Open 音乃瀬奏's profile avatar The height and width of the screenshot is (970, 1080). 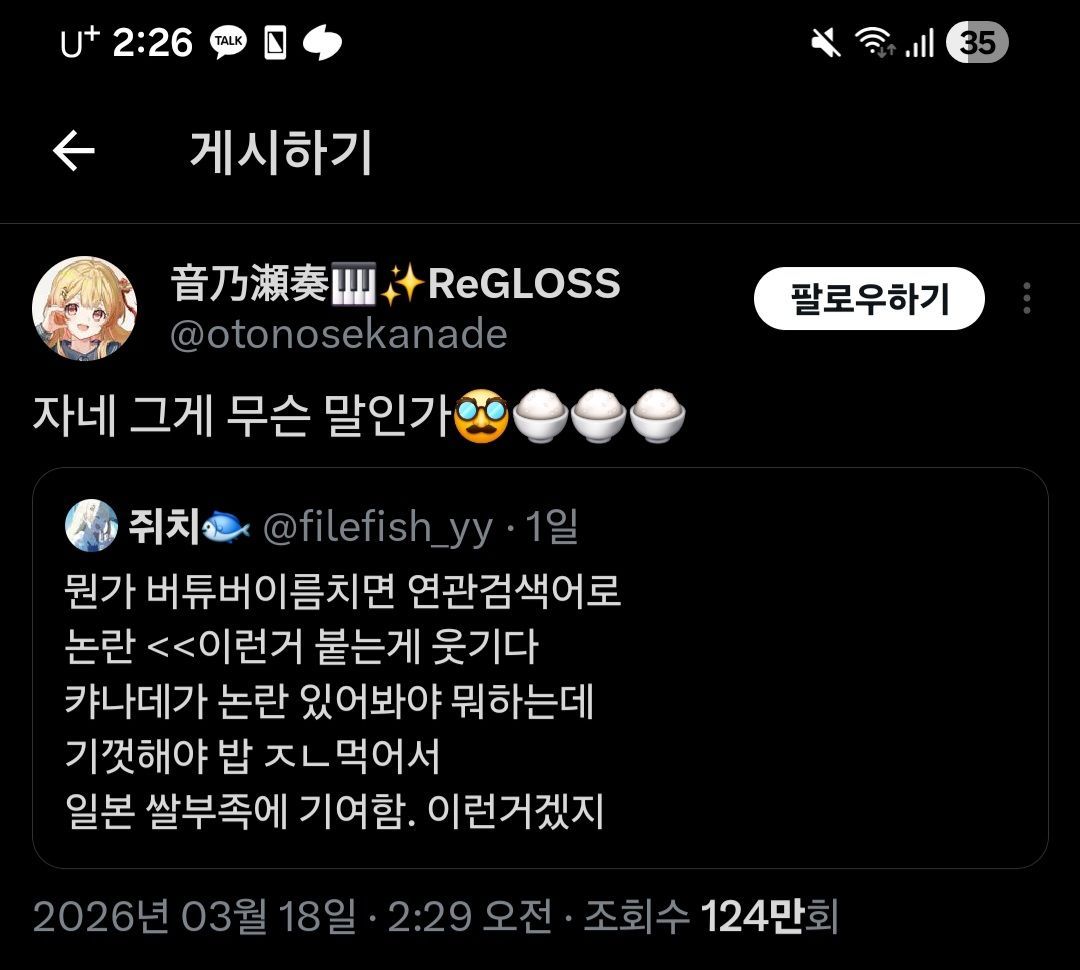(85, 308)
